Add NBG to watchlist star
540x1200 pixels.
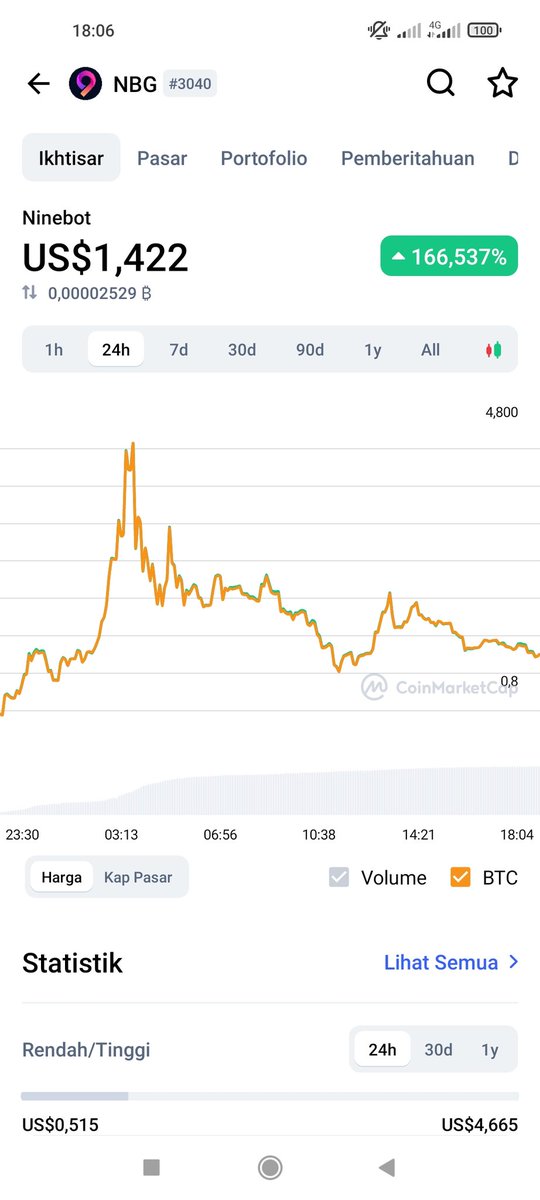click(x=502, y=84)
